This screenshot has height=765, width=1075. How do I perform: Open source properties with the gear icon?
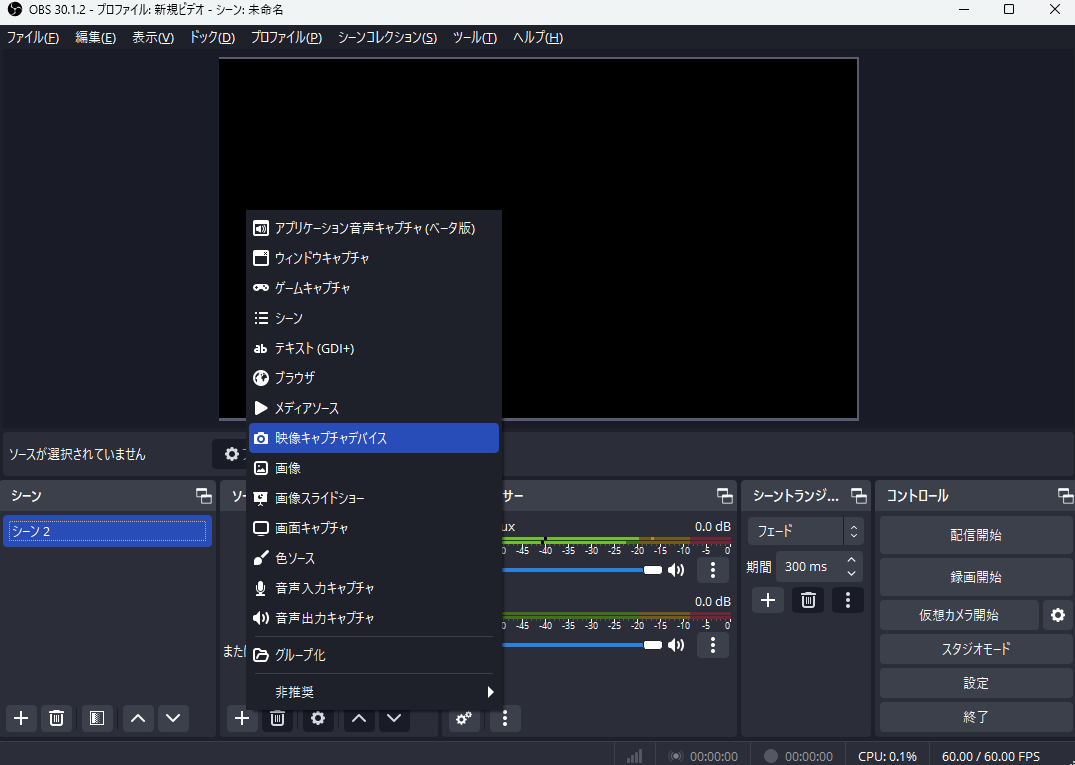318,718
